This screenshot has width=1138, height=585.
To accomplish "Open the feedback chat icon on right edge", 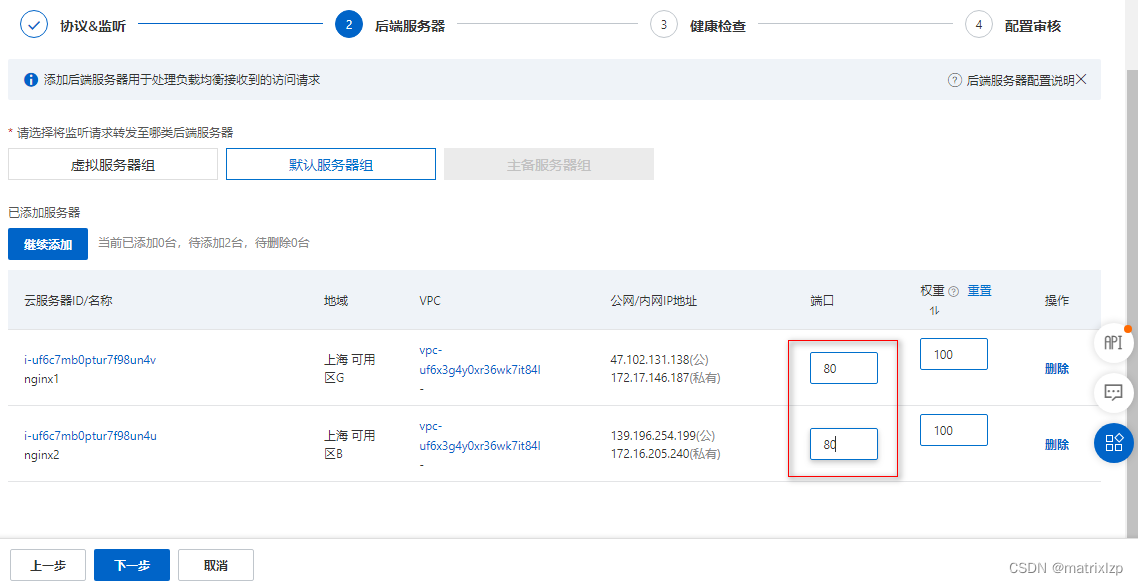I will click(x=1113, y=393).
